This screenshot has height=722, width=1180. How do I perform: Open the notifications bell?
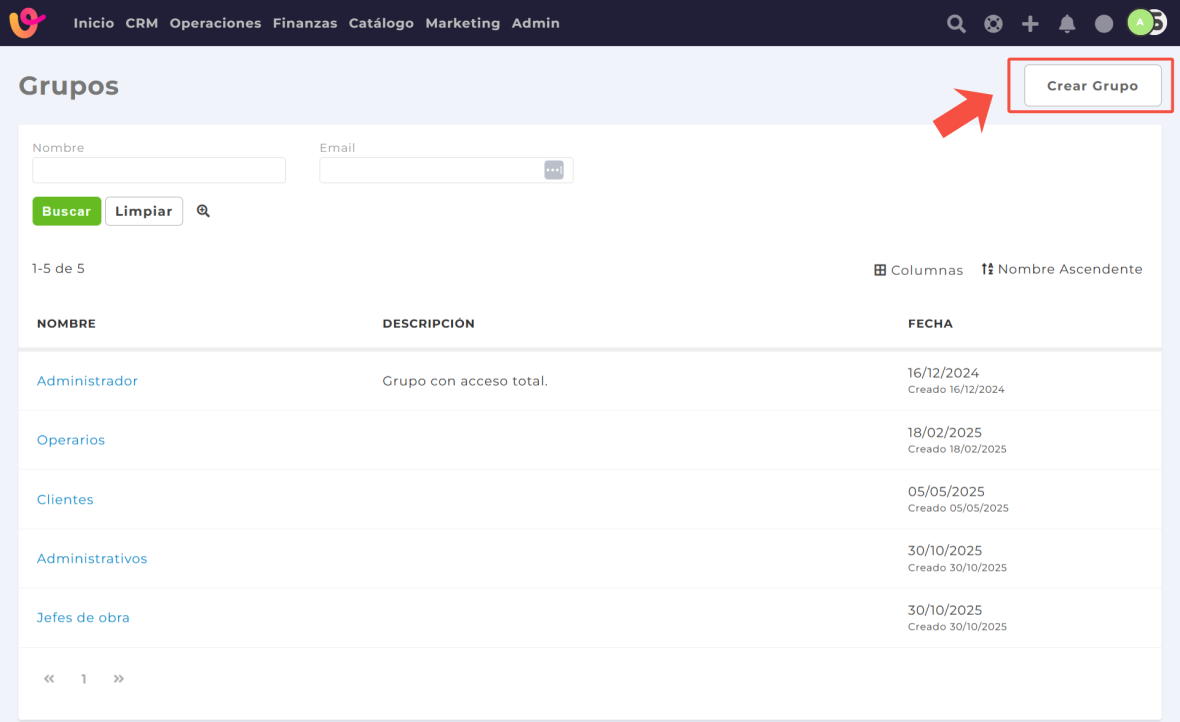(x=1067, y=24)
